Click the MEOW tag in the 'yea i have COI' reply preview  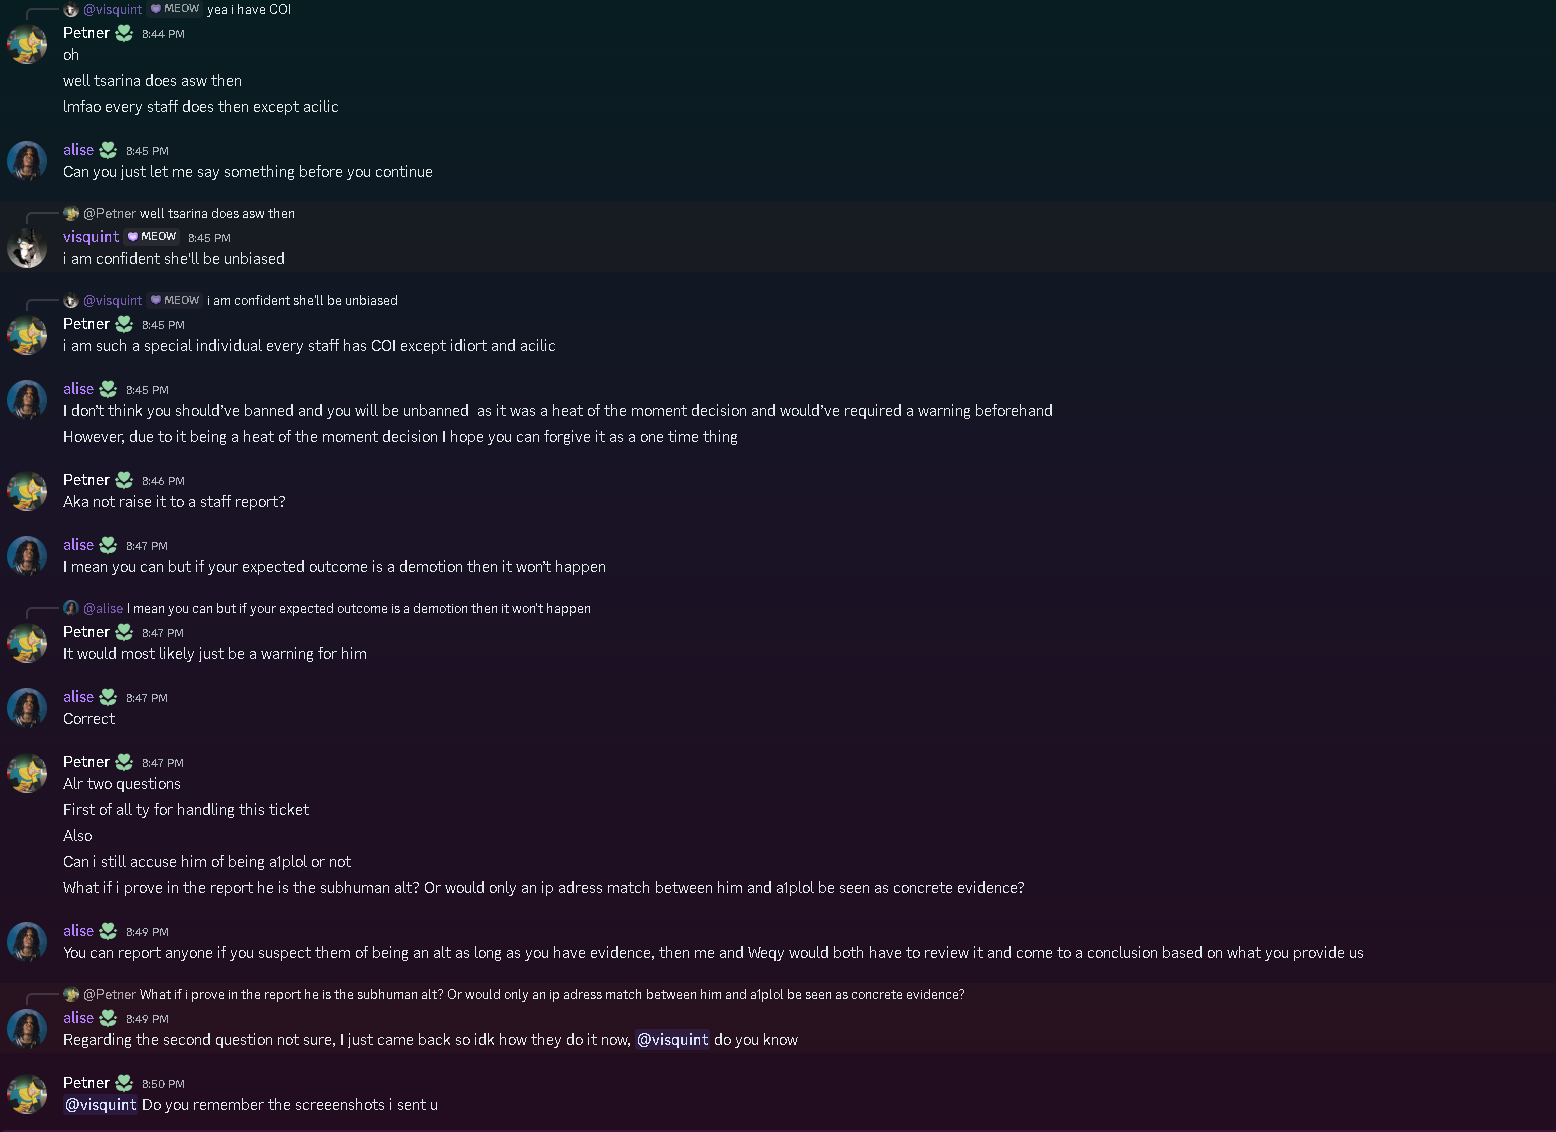pos(175,9)
